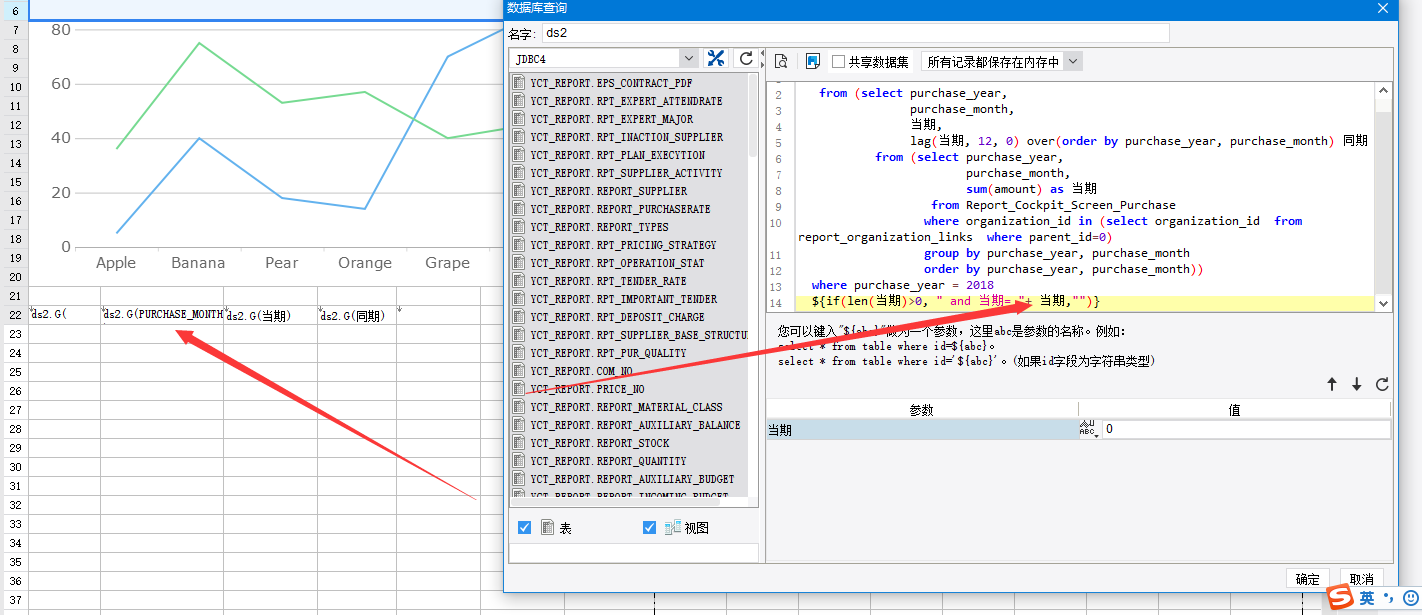
Task: Click spreadsheet row header 22
Action: [x=14, y=315]
